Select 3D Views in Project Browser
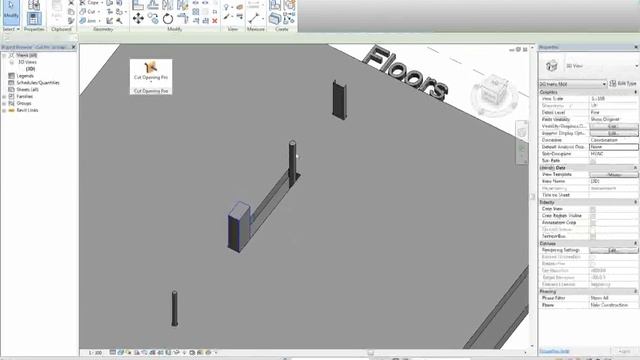 pyautogui.click(x=27, y=62)
